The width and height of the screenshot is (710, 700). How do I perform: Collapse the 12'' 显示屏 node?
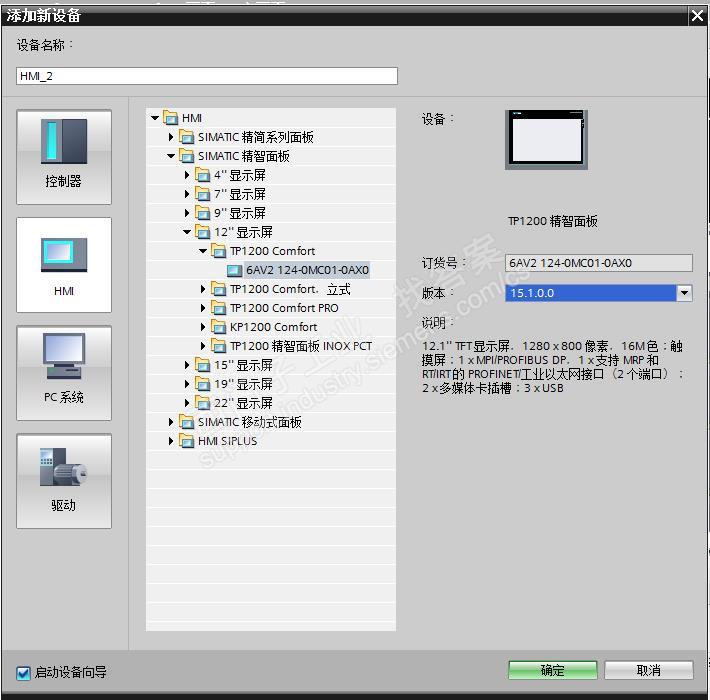pos(187,232)
